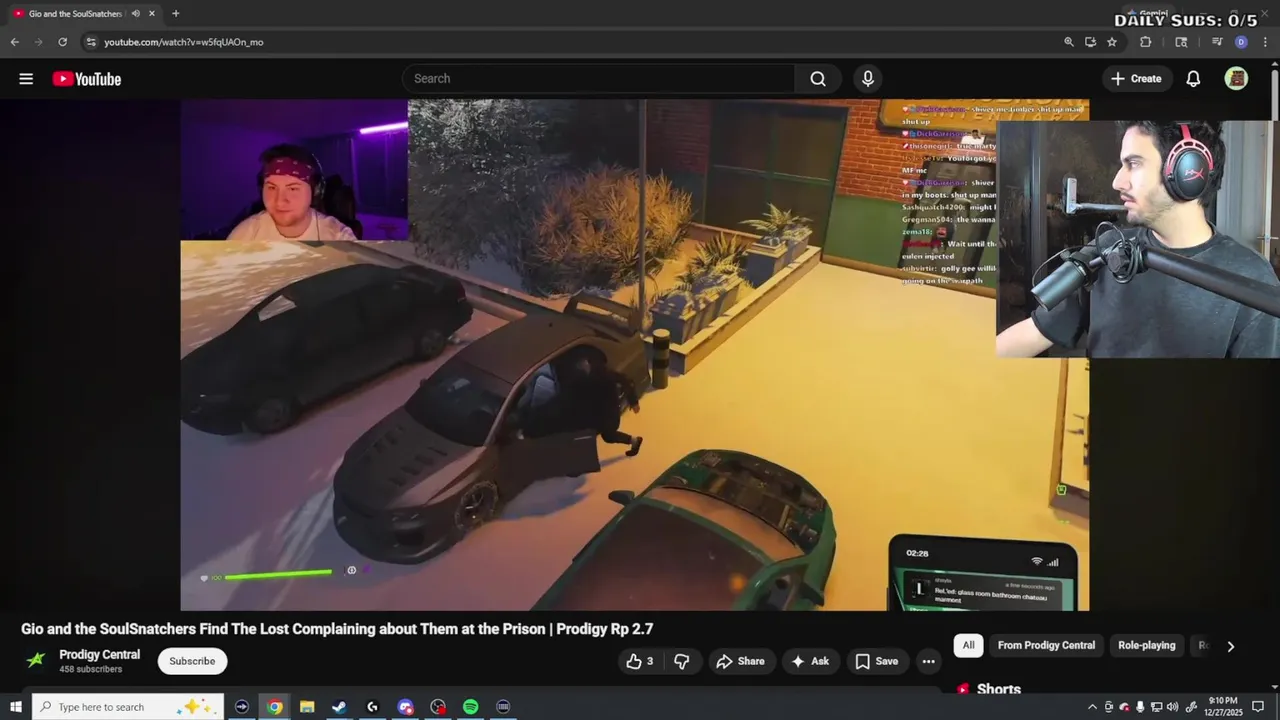Screen dimensions: 1280x720
Task: Reload the page in Chrome
Action: click(x=62, y=42)
